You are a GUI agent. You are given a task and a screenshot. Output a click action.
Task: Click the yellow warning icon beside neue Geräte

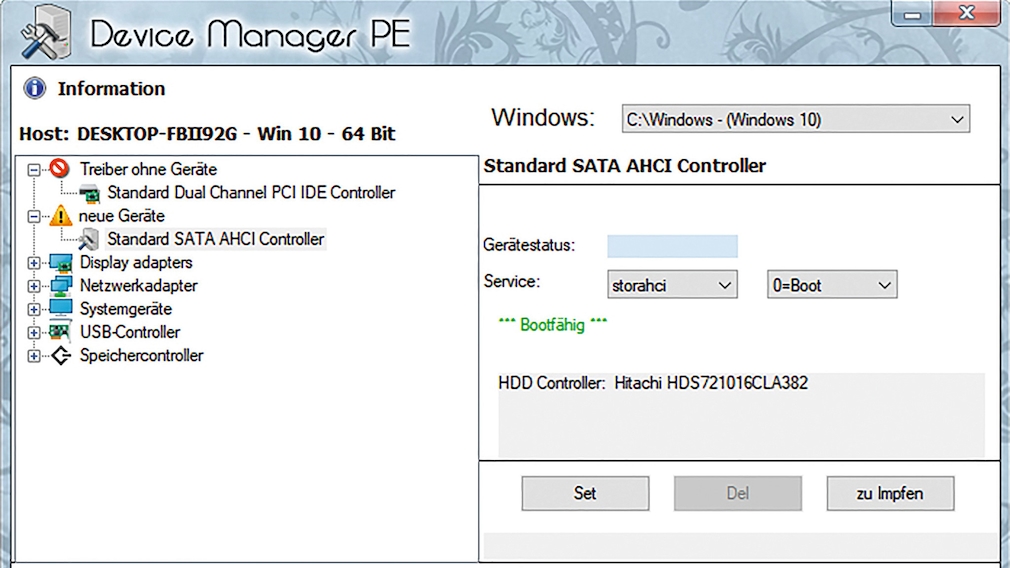(x=60, y=216)
